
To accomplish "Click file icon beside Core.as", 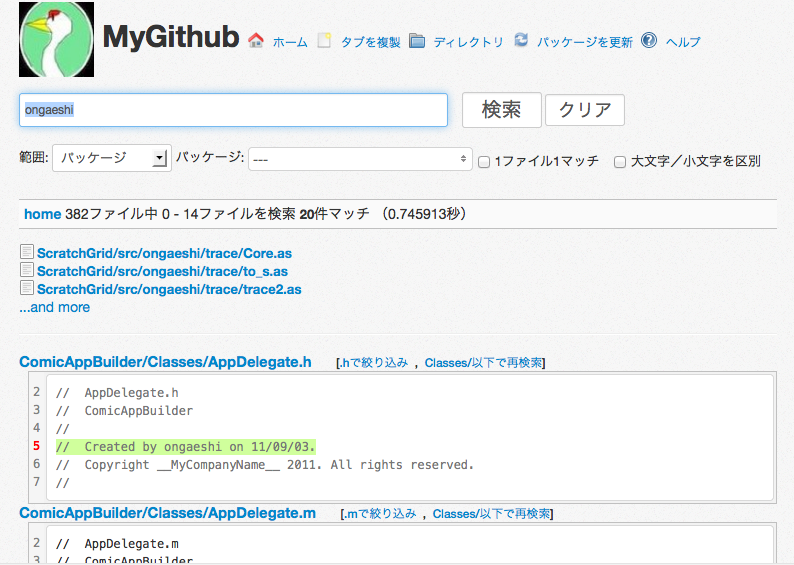I will point(27,252).
